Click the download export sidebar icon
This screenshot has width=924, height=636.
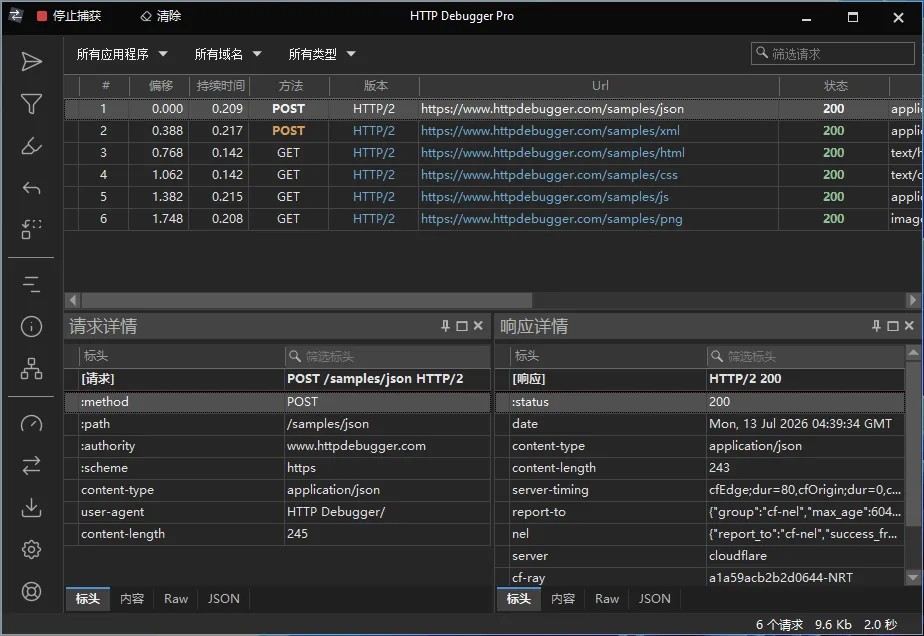[31, 508]
